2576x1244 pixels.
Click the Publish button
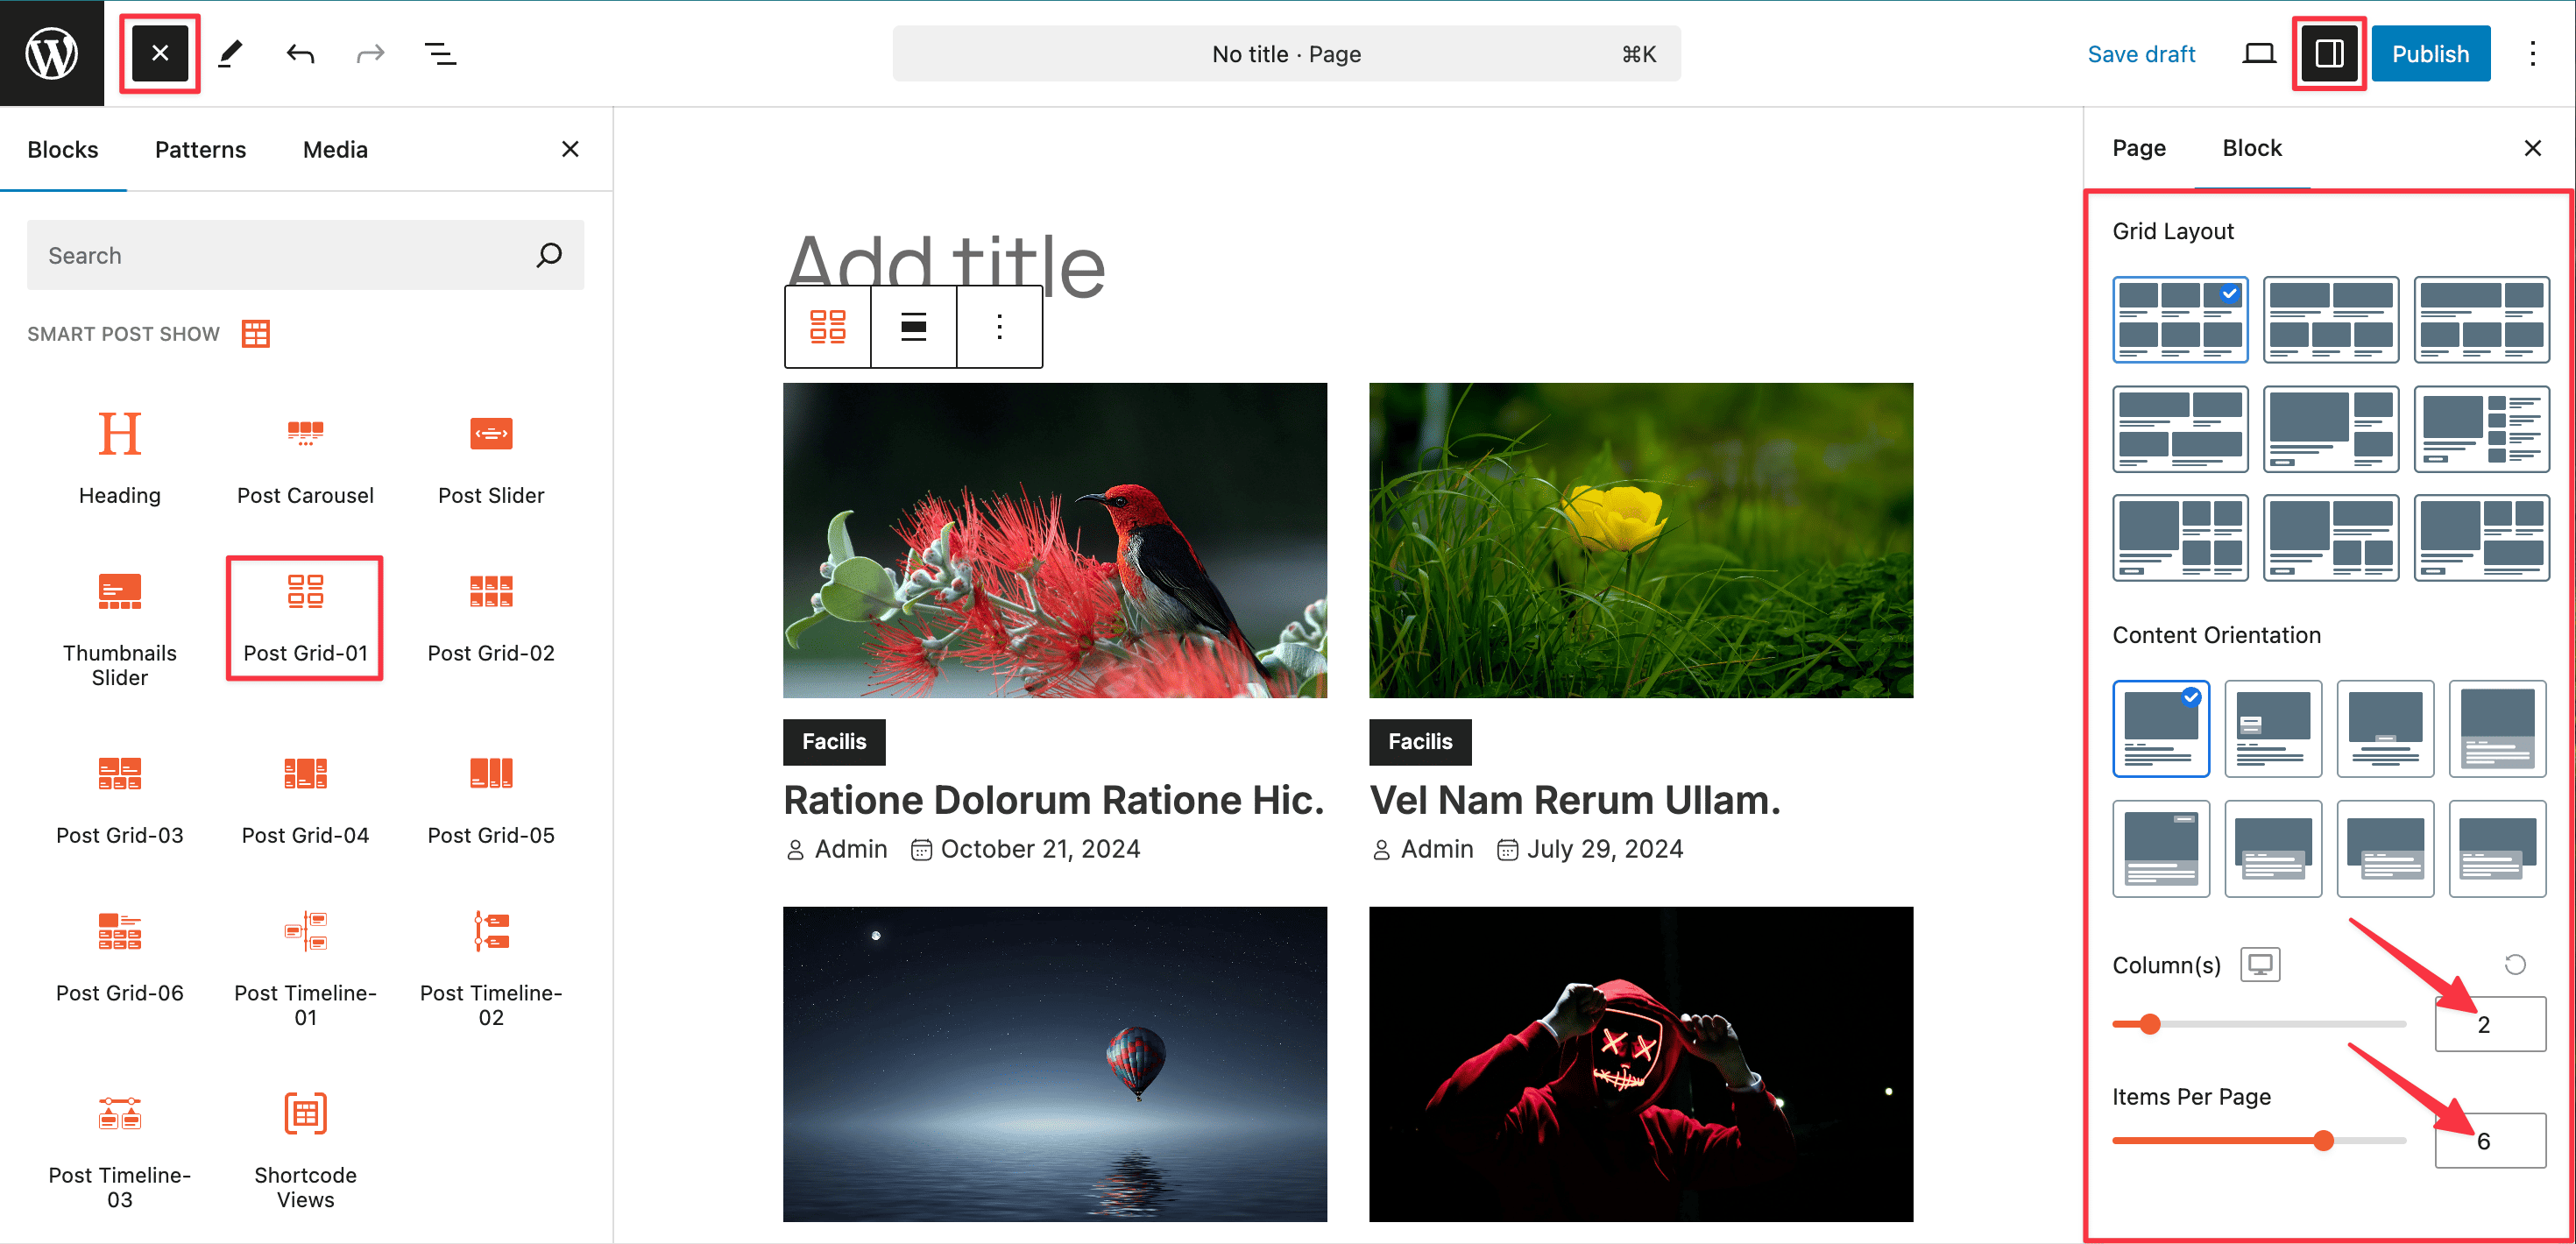pos(2430,54)
